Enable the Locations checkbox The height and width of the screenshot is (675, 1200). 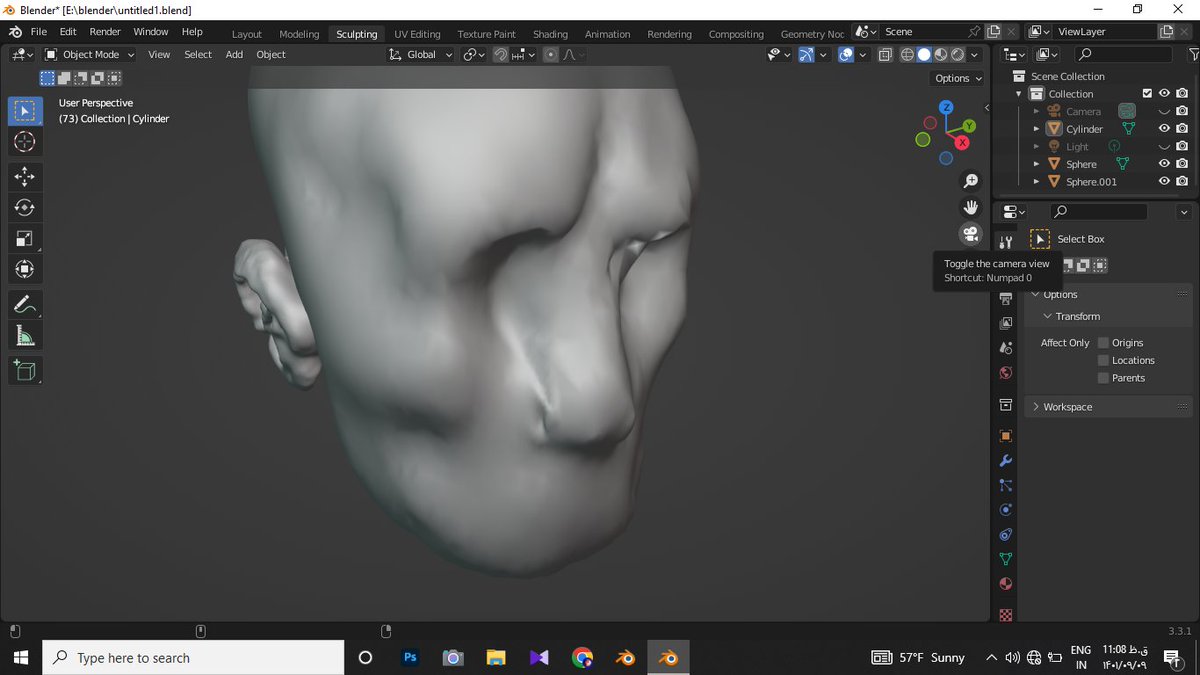(x=1103, y=360)
